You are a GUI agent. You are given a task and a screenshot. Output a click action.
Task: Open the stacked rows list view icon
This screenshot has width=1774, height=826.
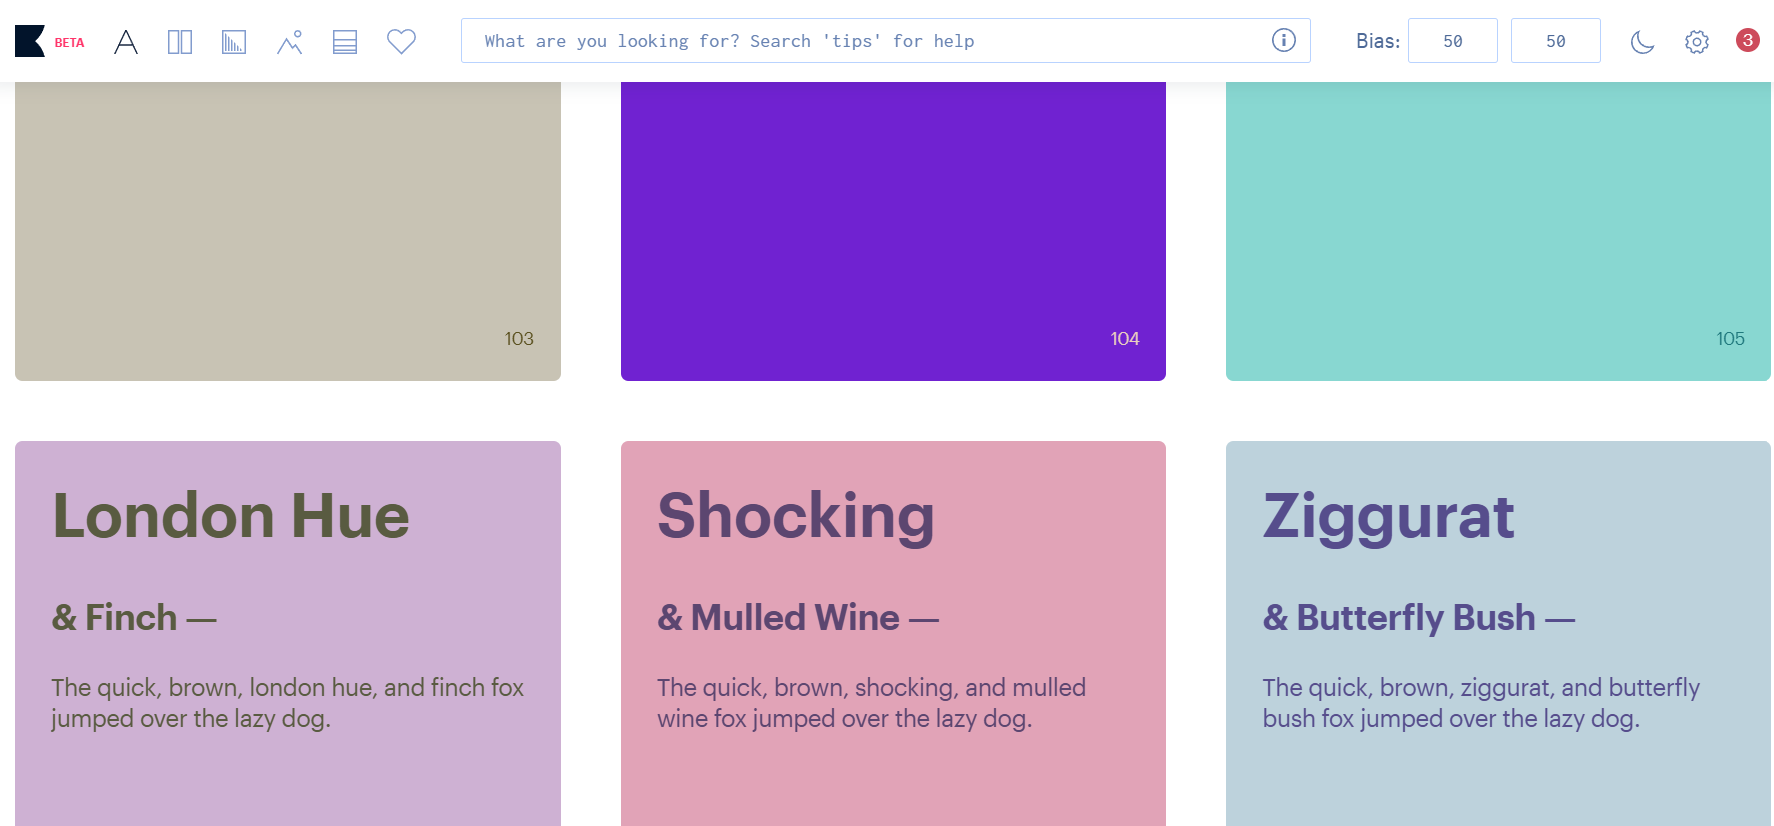[x=345, y=42]
